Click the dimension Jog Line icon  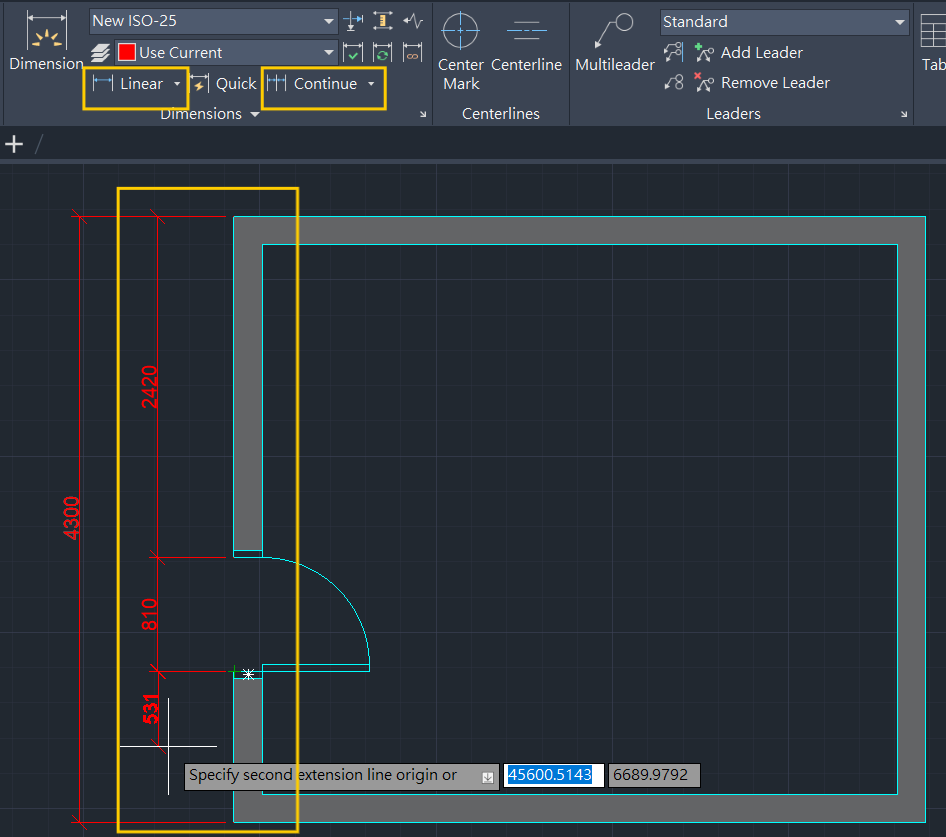click(x=412, y=21)
